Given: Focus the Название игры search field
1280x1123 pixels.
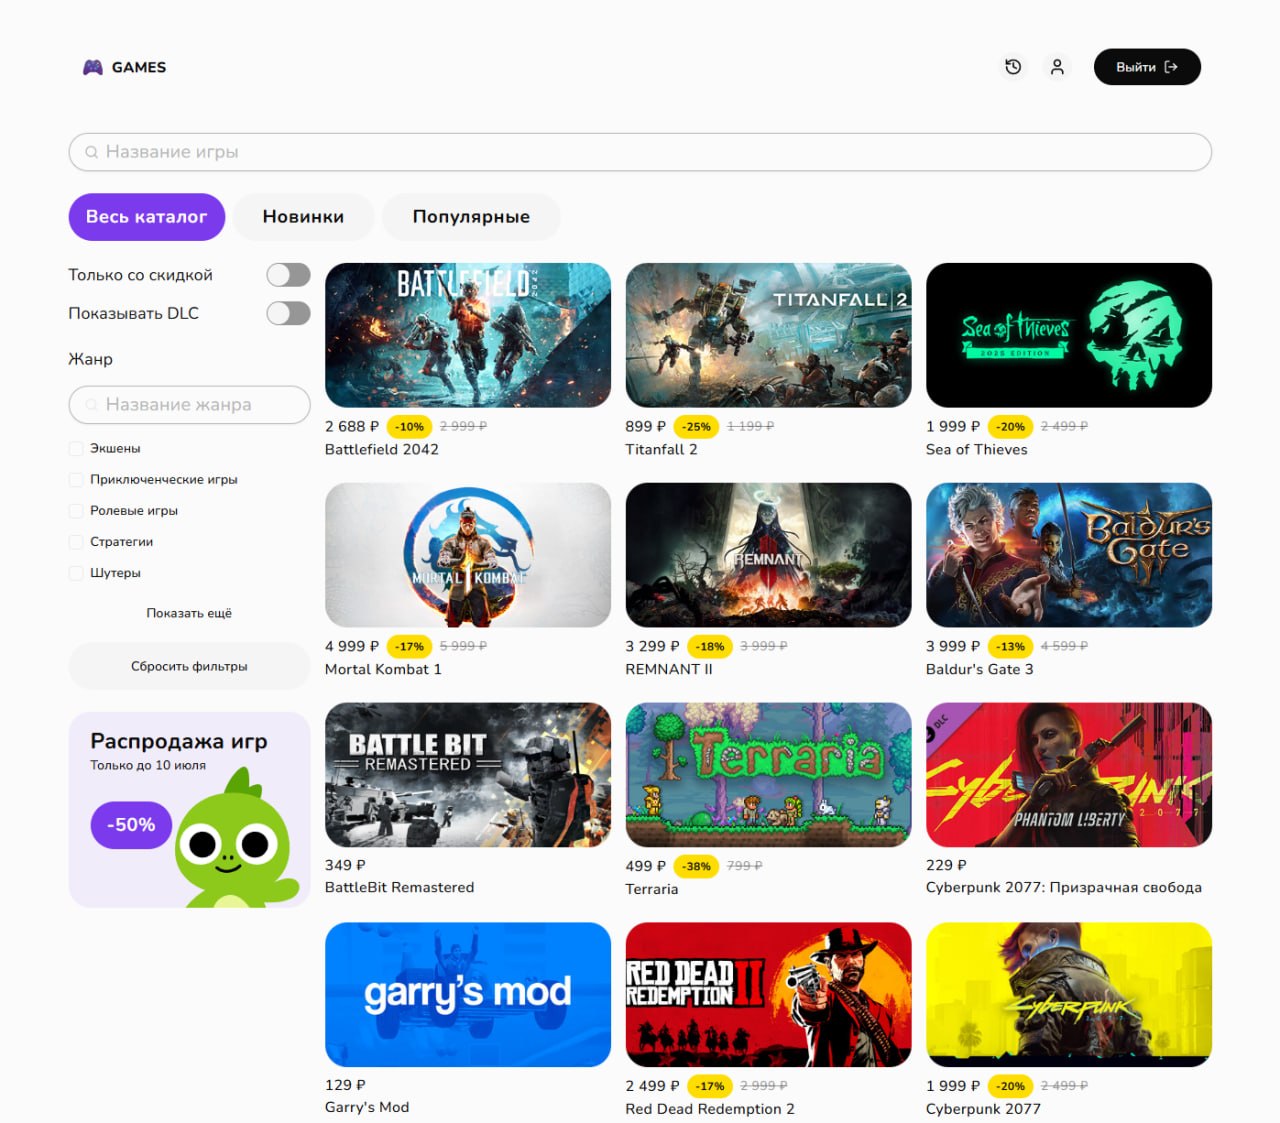Looking at the screenshot, I should [x=640, y=152].
